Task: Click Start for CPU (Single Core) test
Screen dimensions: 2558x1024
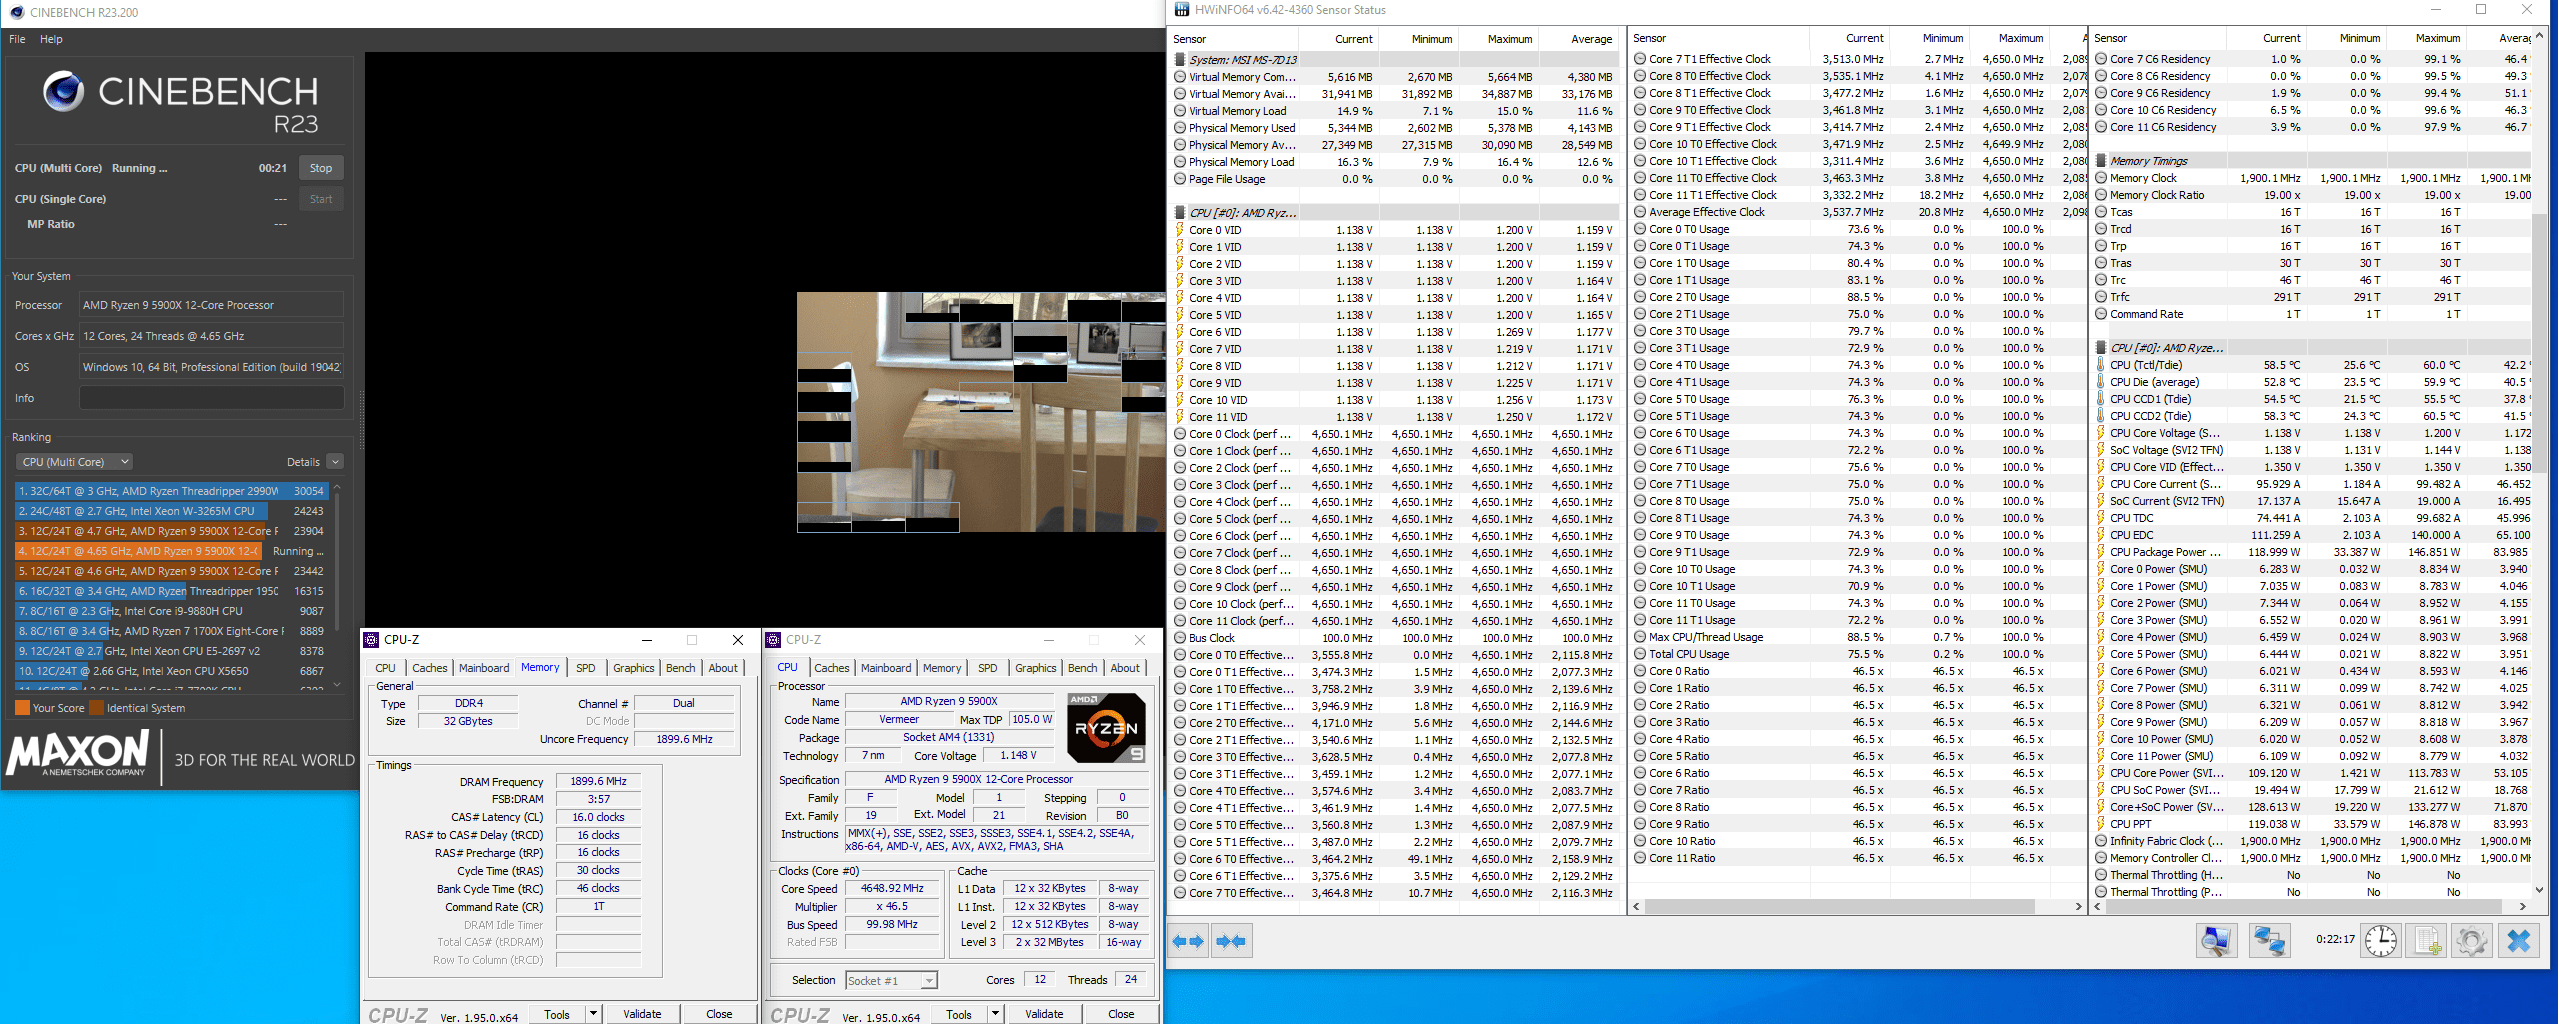Action: click(x=321, y=199)
